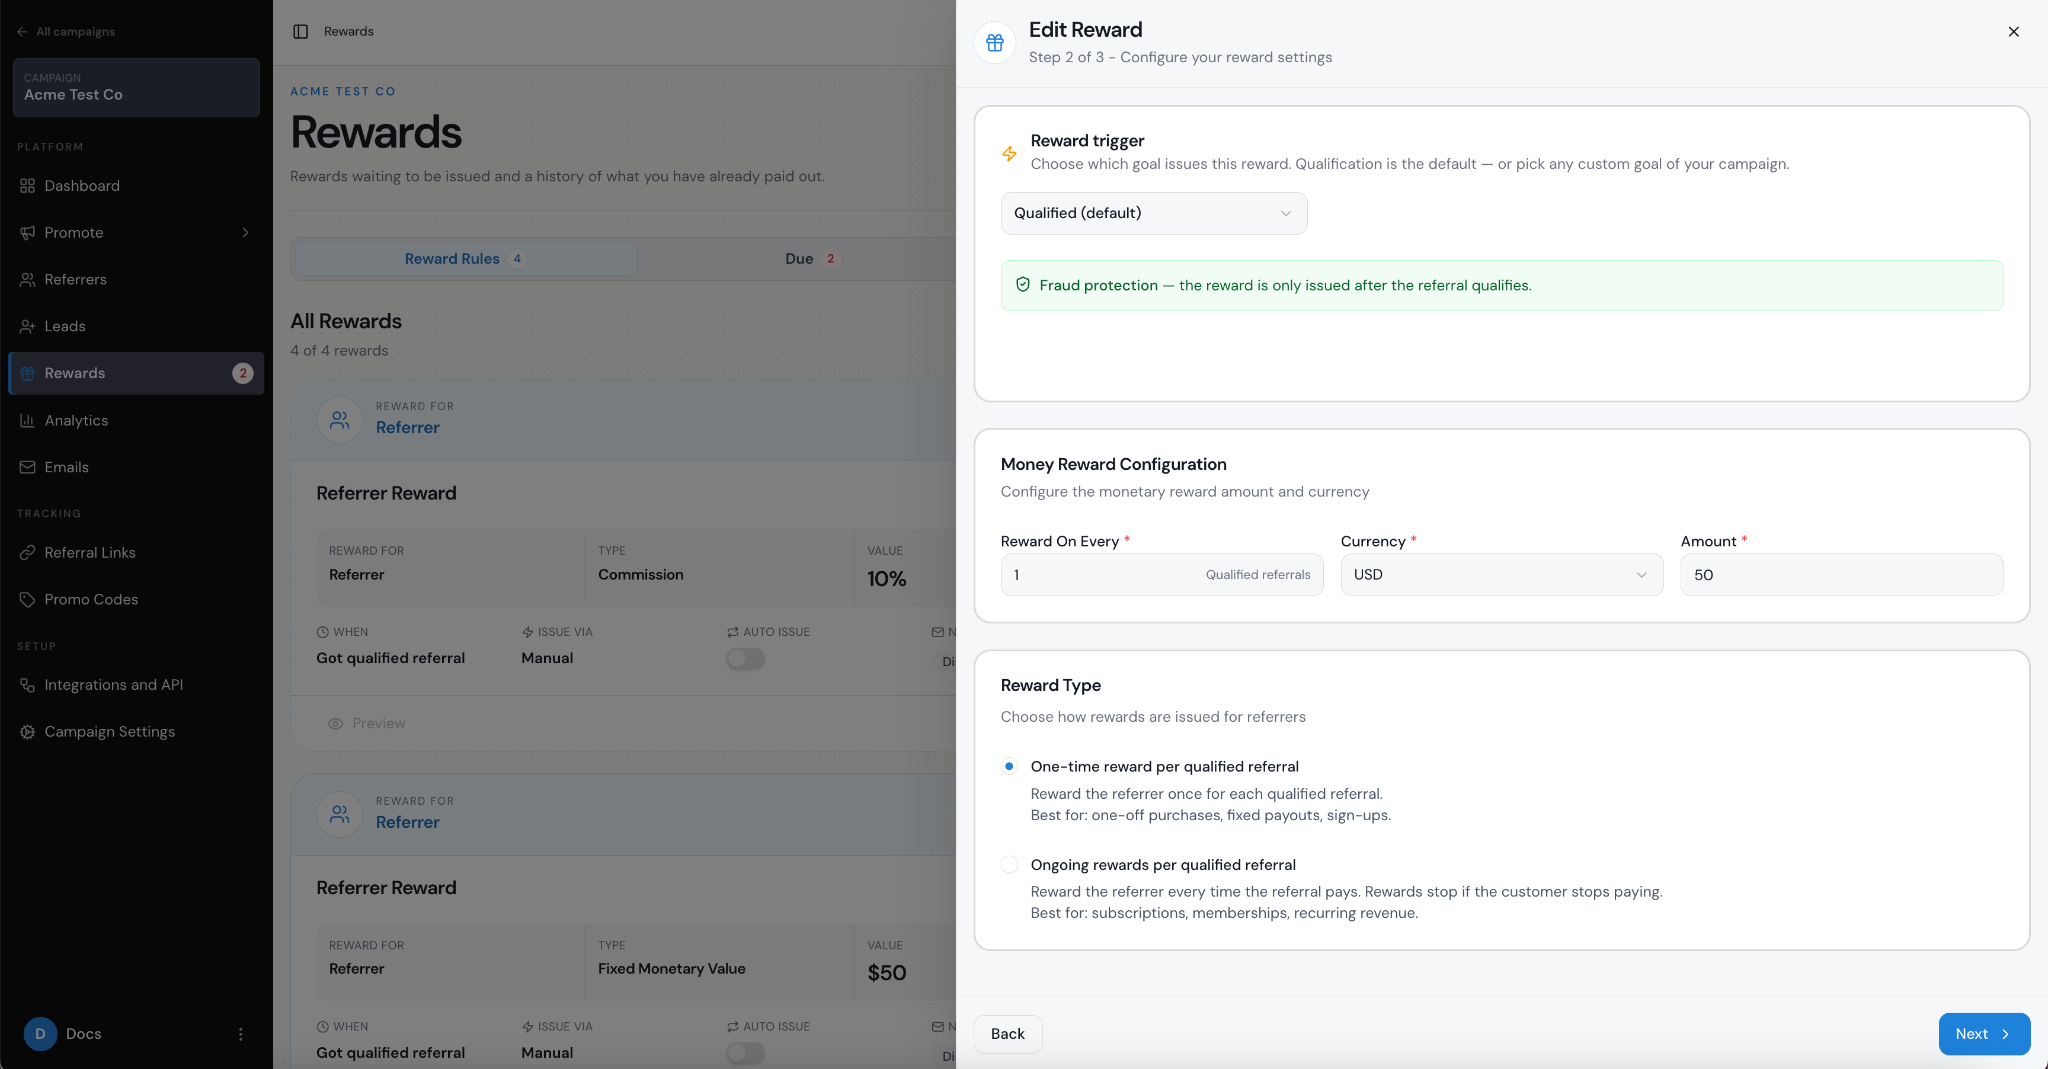2048x1069 pixels.
Task: Click the Leads person-plus icon
Action: [27, 327]
